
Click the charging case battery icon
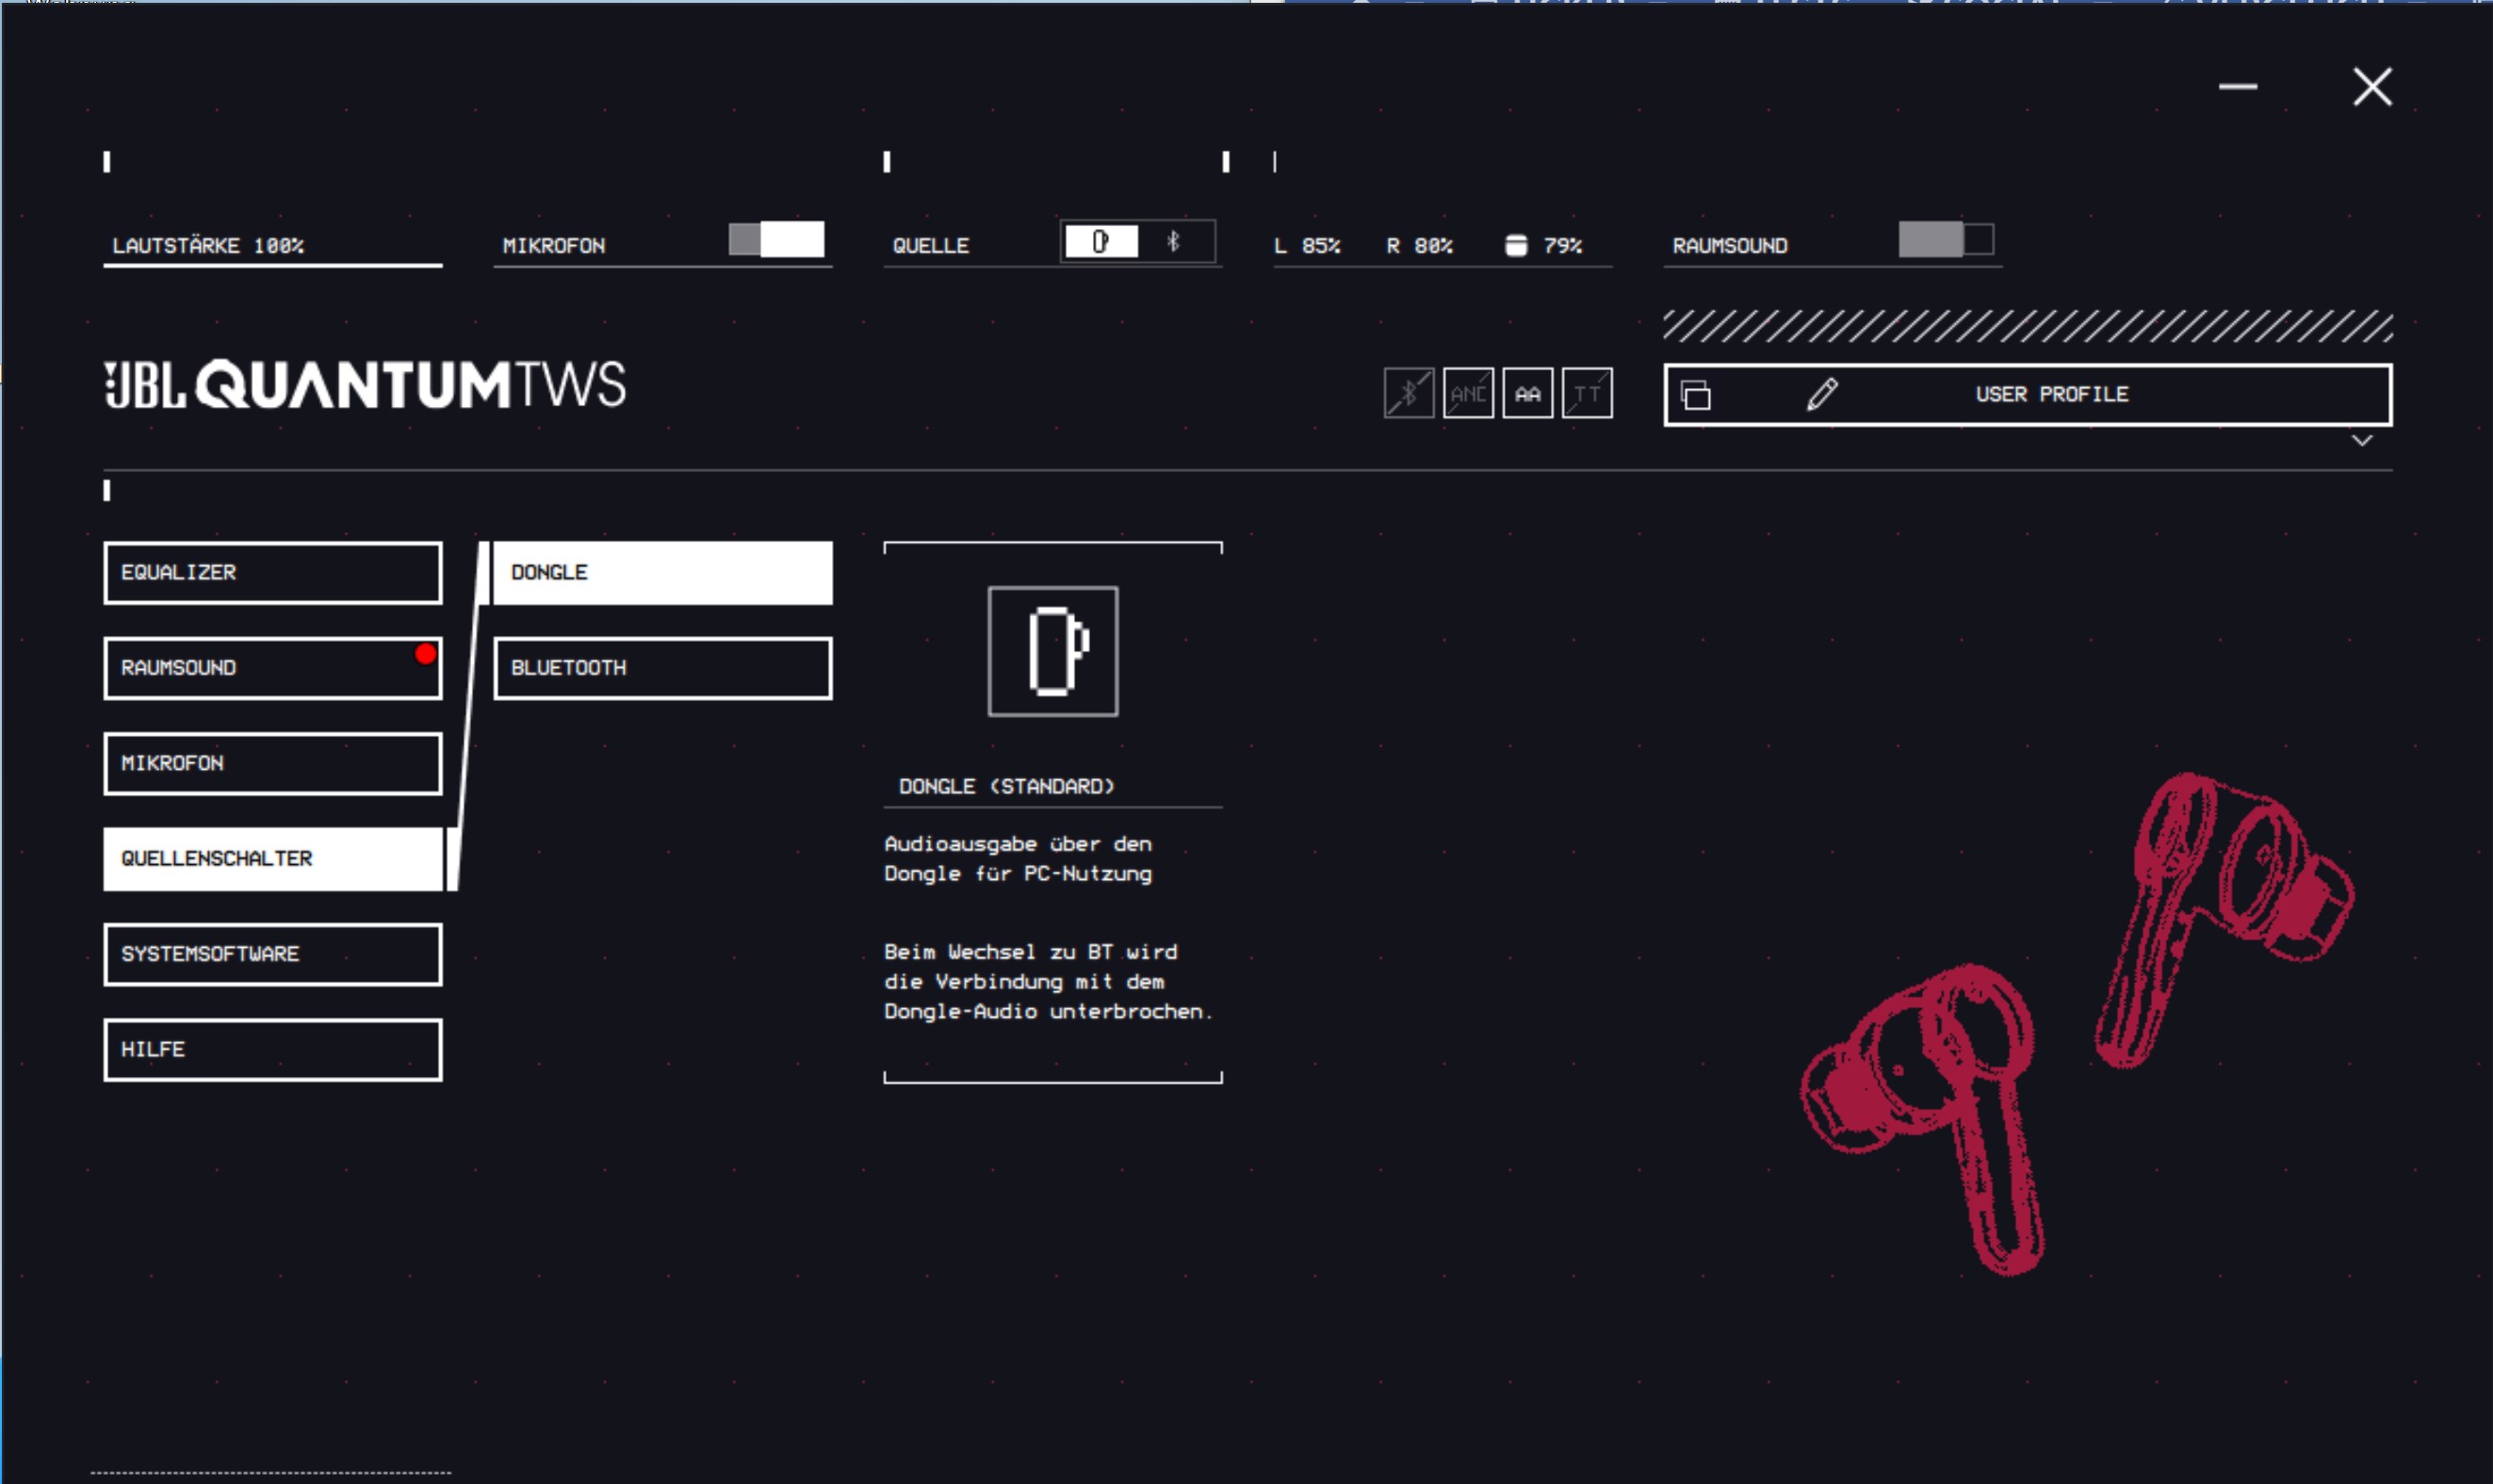click(x=1516, y=246)
